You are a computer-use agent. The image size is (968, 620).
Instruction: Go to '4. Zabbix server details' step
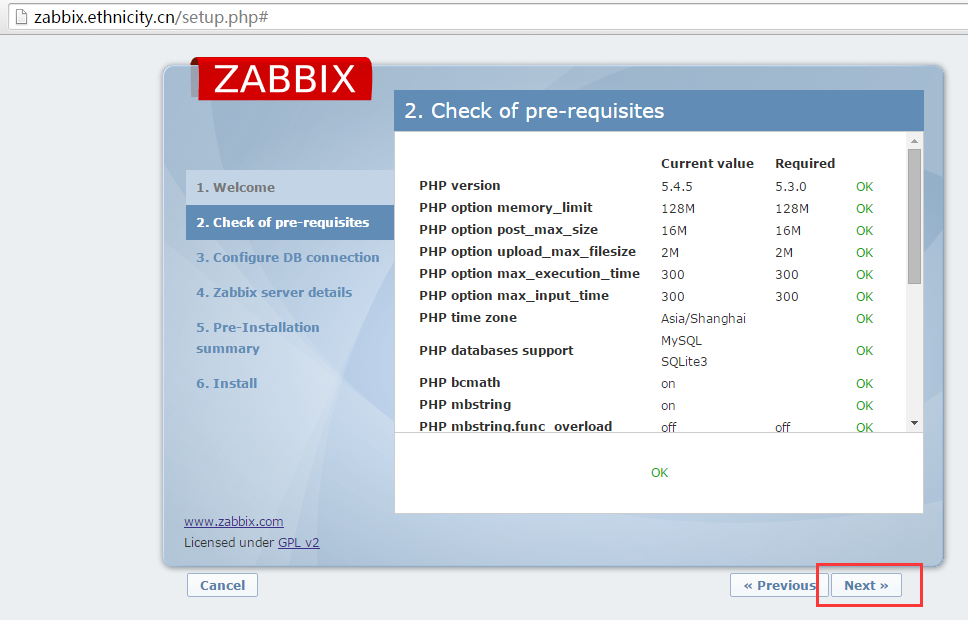pyautogui.click(x=274, y=292)
